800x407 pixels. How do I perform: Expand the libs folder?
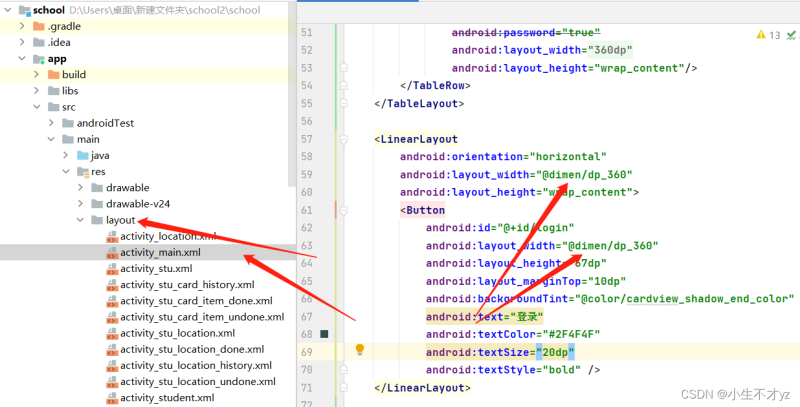pyautogui.click(x=36, y=91)
